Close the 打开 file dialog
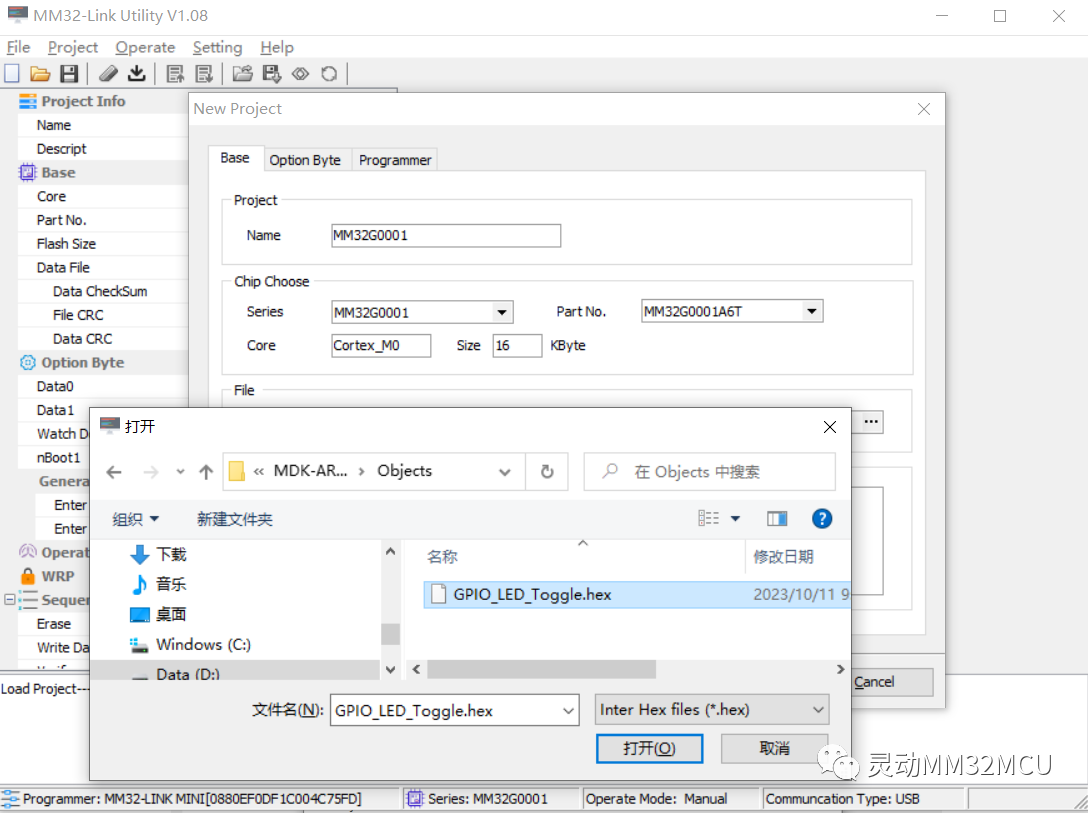1088x813 pixels. [829, 427]
